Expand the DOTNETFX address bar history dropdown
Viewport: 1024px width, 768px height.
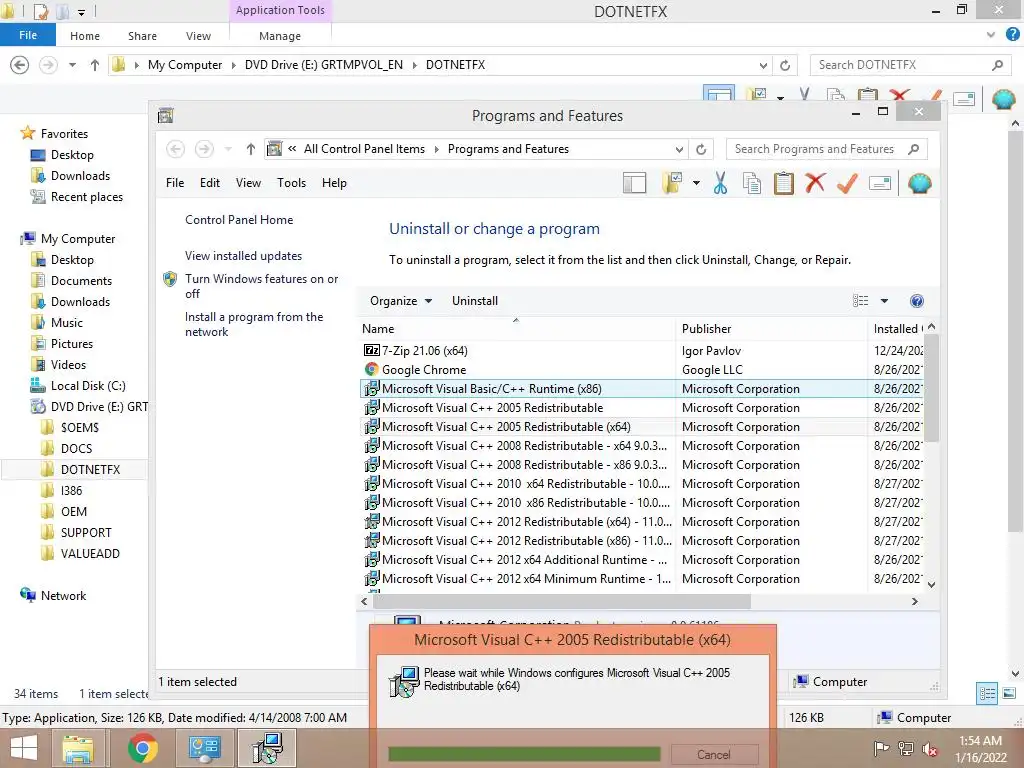click(x=763, y=65)
